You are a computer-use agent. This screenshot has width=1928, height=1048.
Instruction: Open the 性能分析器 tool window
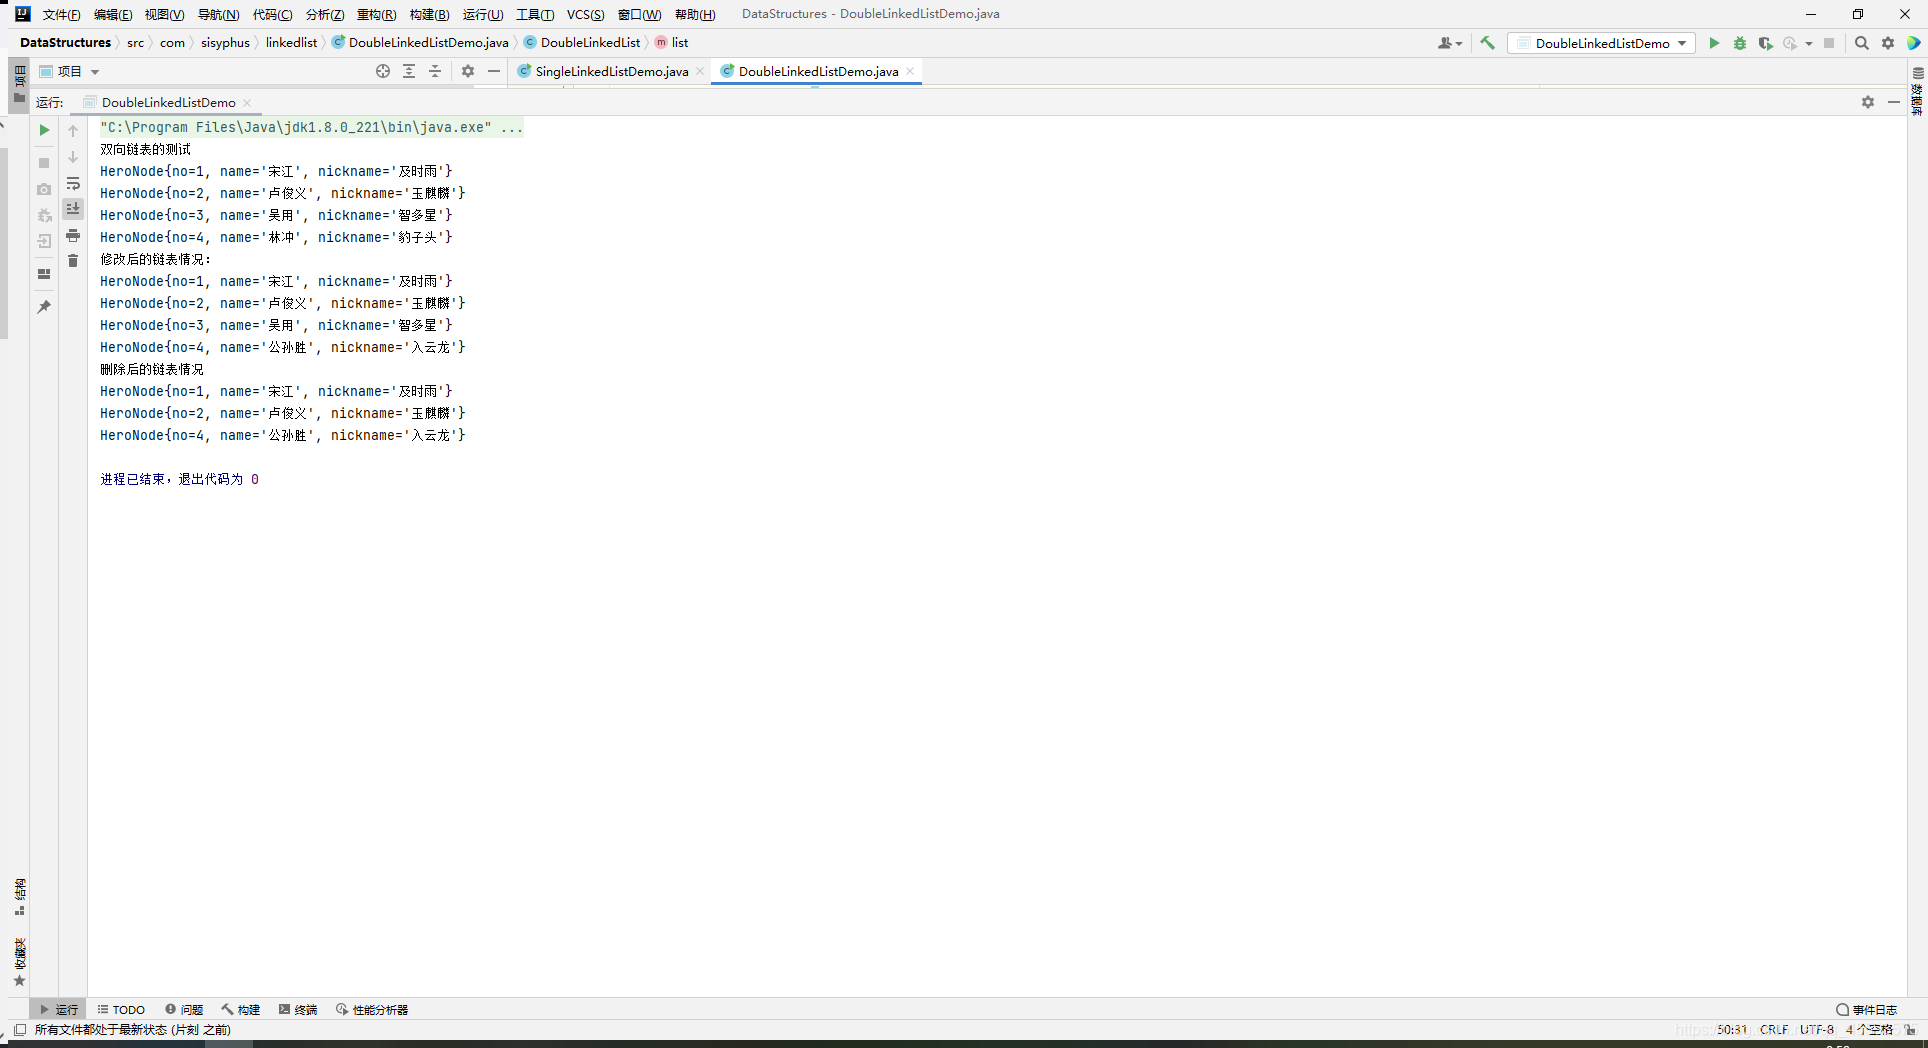tap(372, 1010)
